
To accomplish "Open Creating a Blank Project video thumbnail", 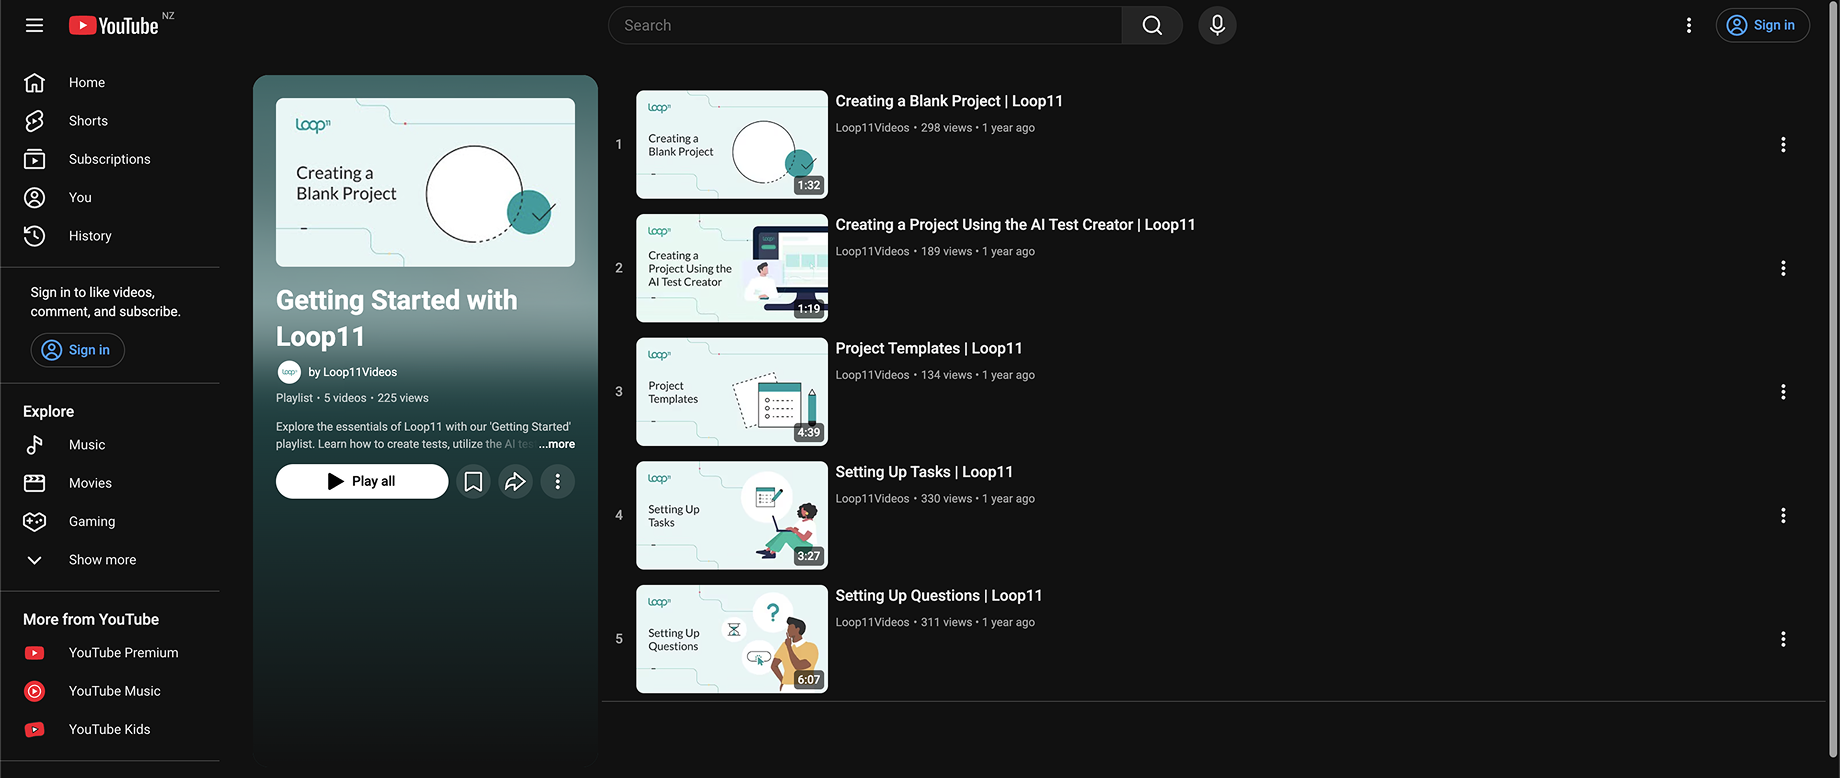I will click(732, 145).
